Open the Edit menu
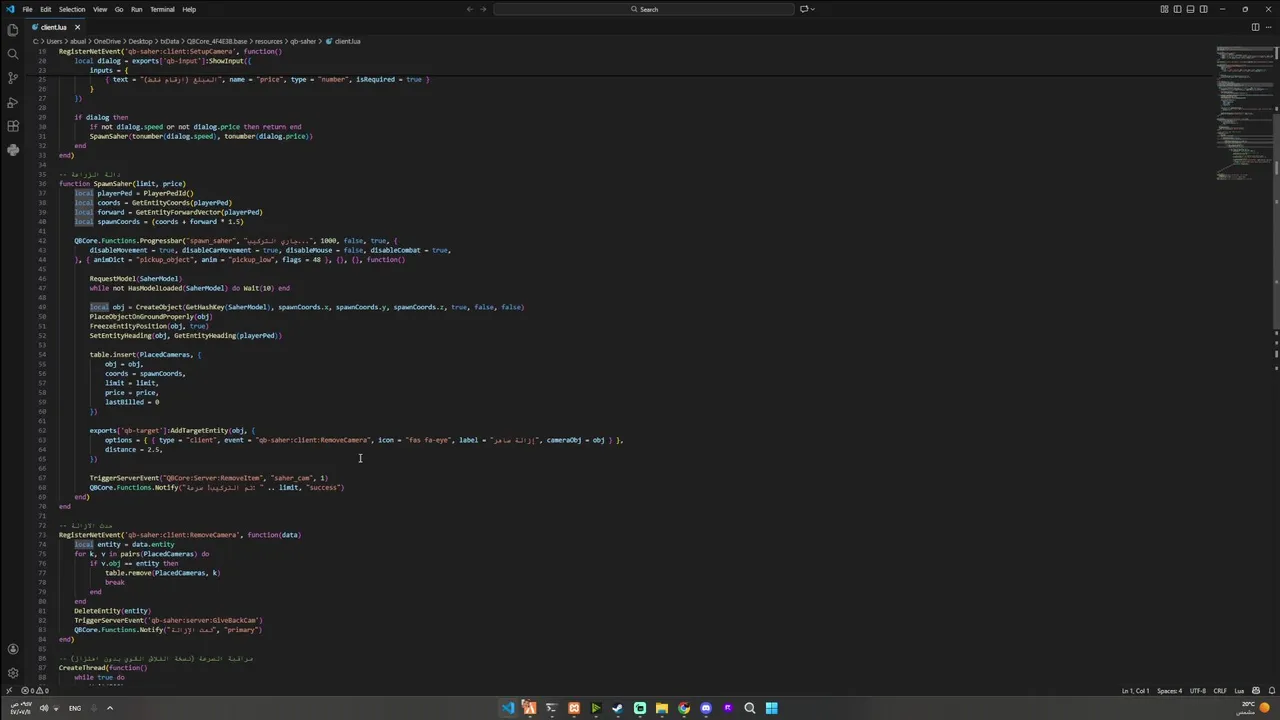 pos(45,9)
